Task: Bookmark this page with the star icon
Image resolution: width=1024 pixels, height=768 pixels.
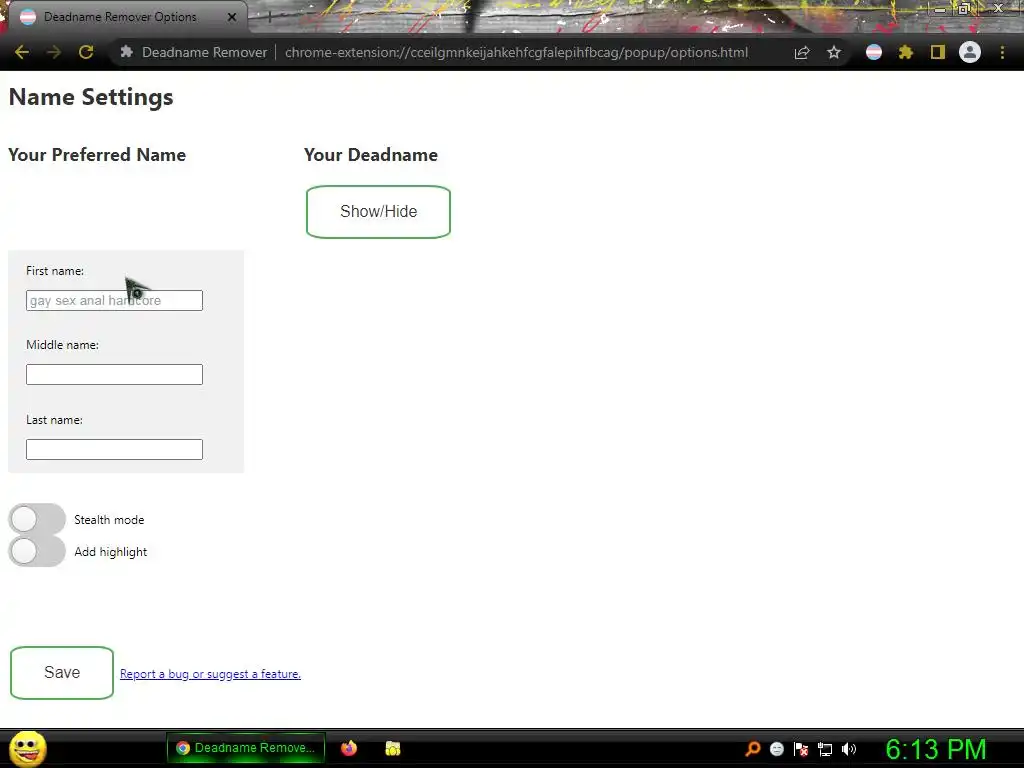Action: pos(834,52)
